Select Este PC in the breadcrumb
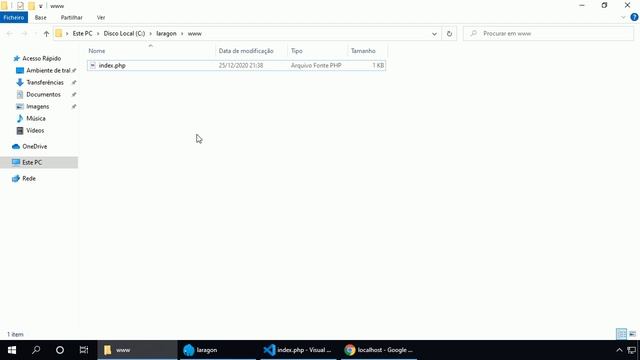640x360 pixels. (x=82, y=34)
